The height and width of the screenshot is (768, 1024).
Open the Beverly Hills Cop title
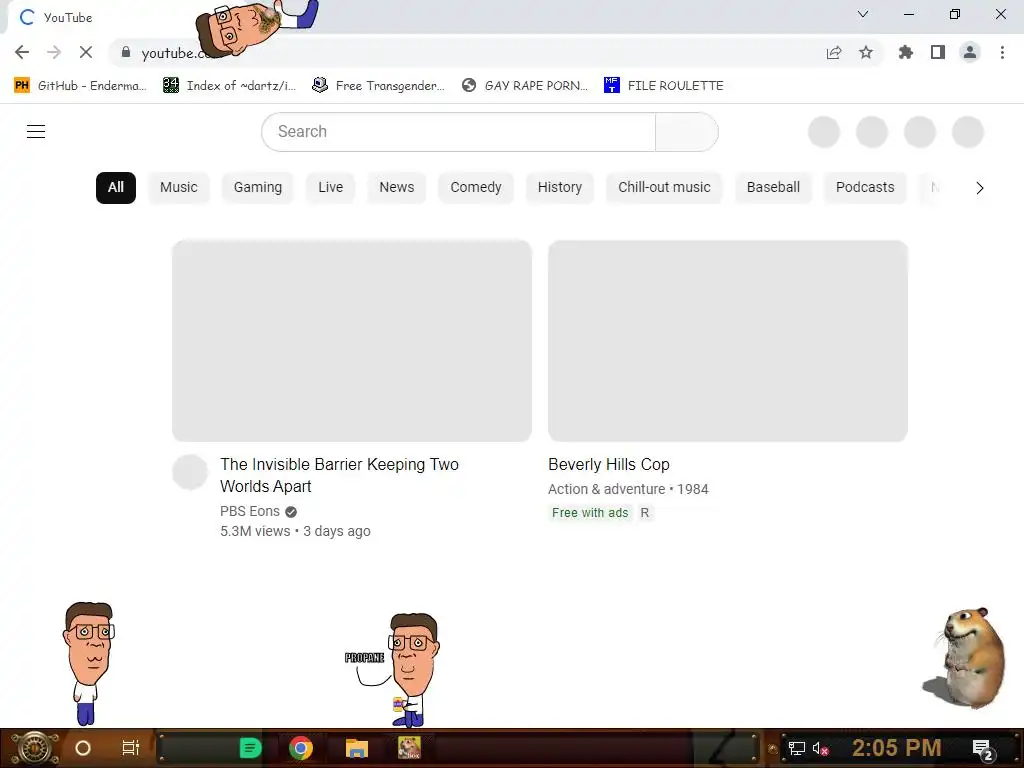(x=609, y=464)
